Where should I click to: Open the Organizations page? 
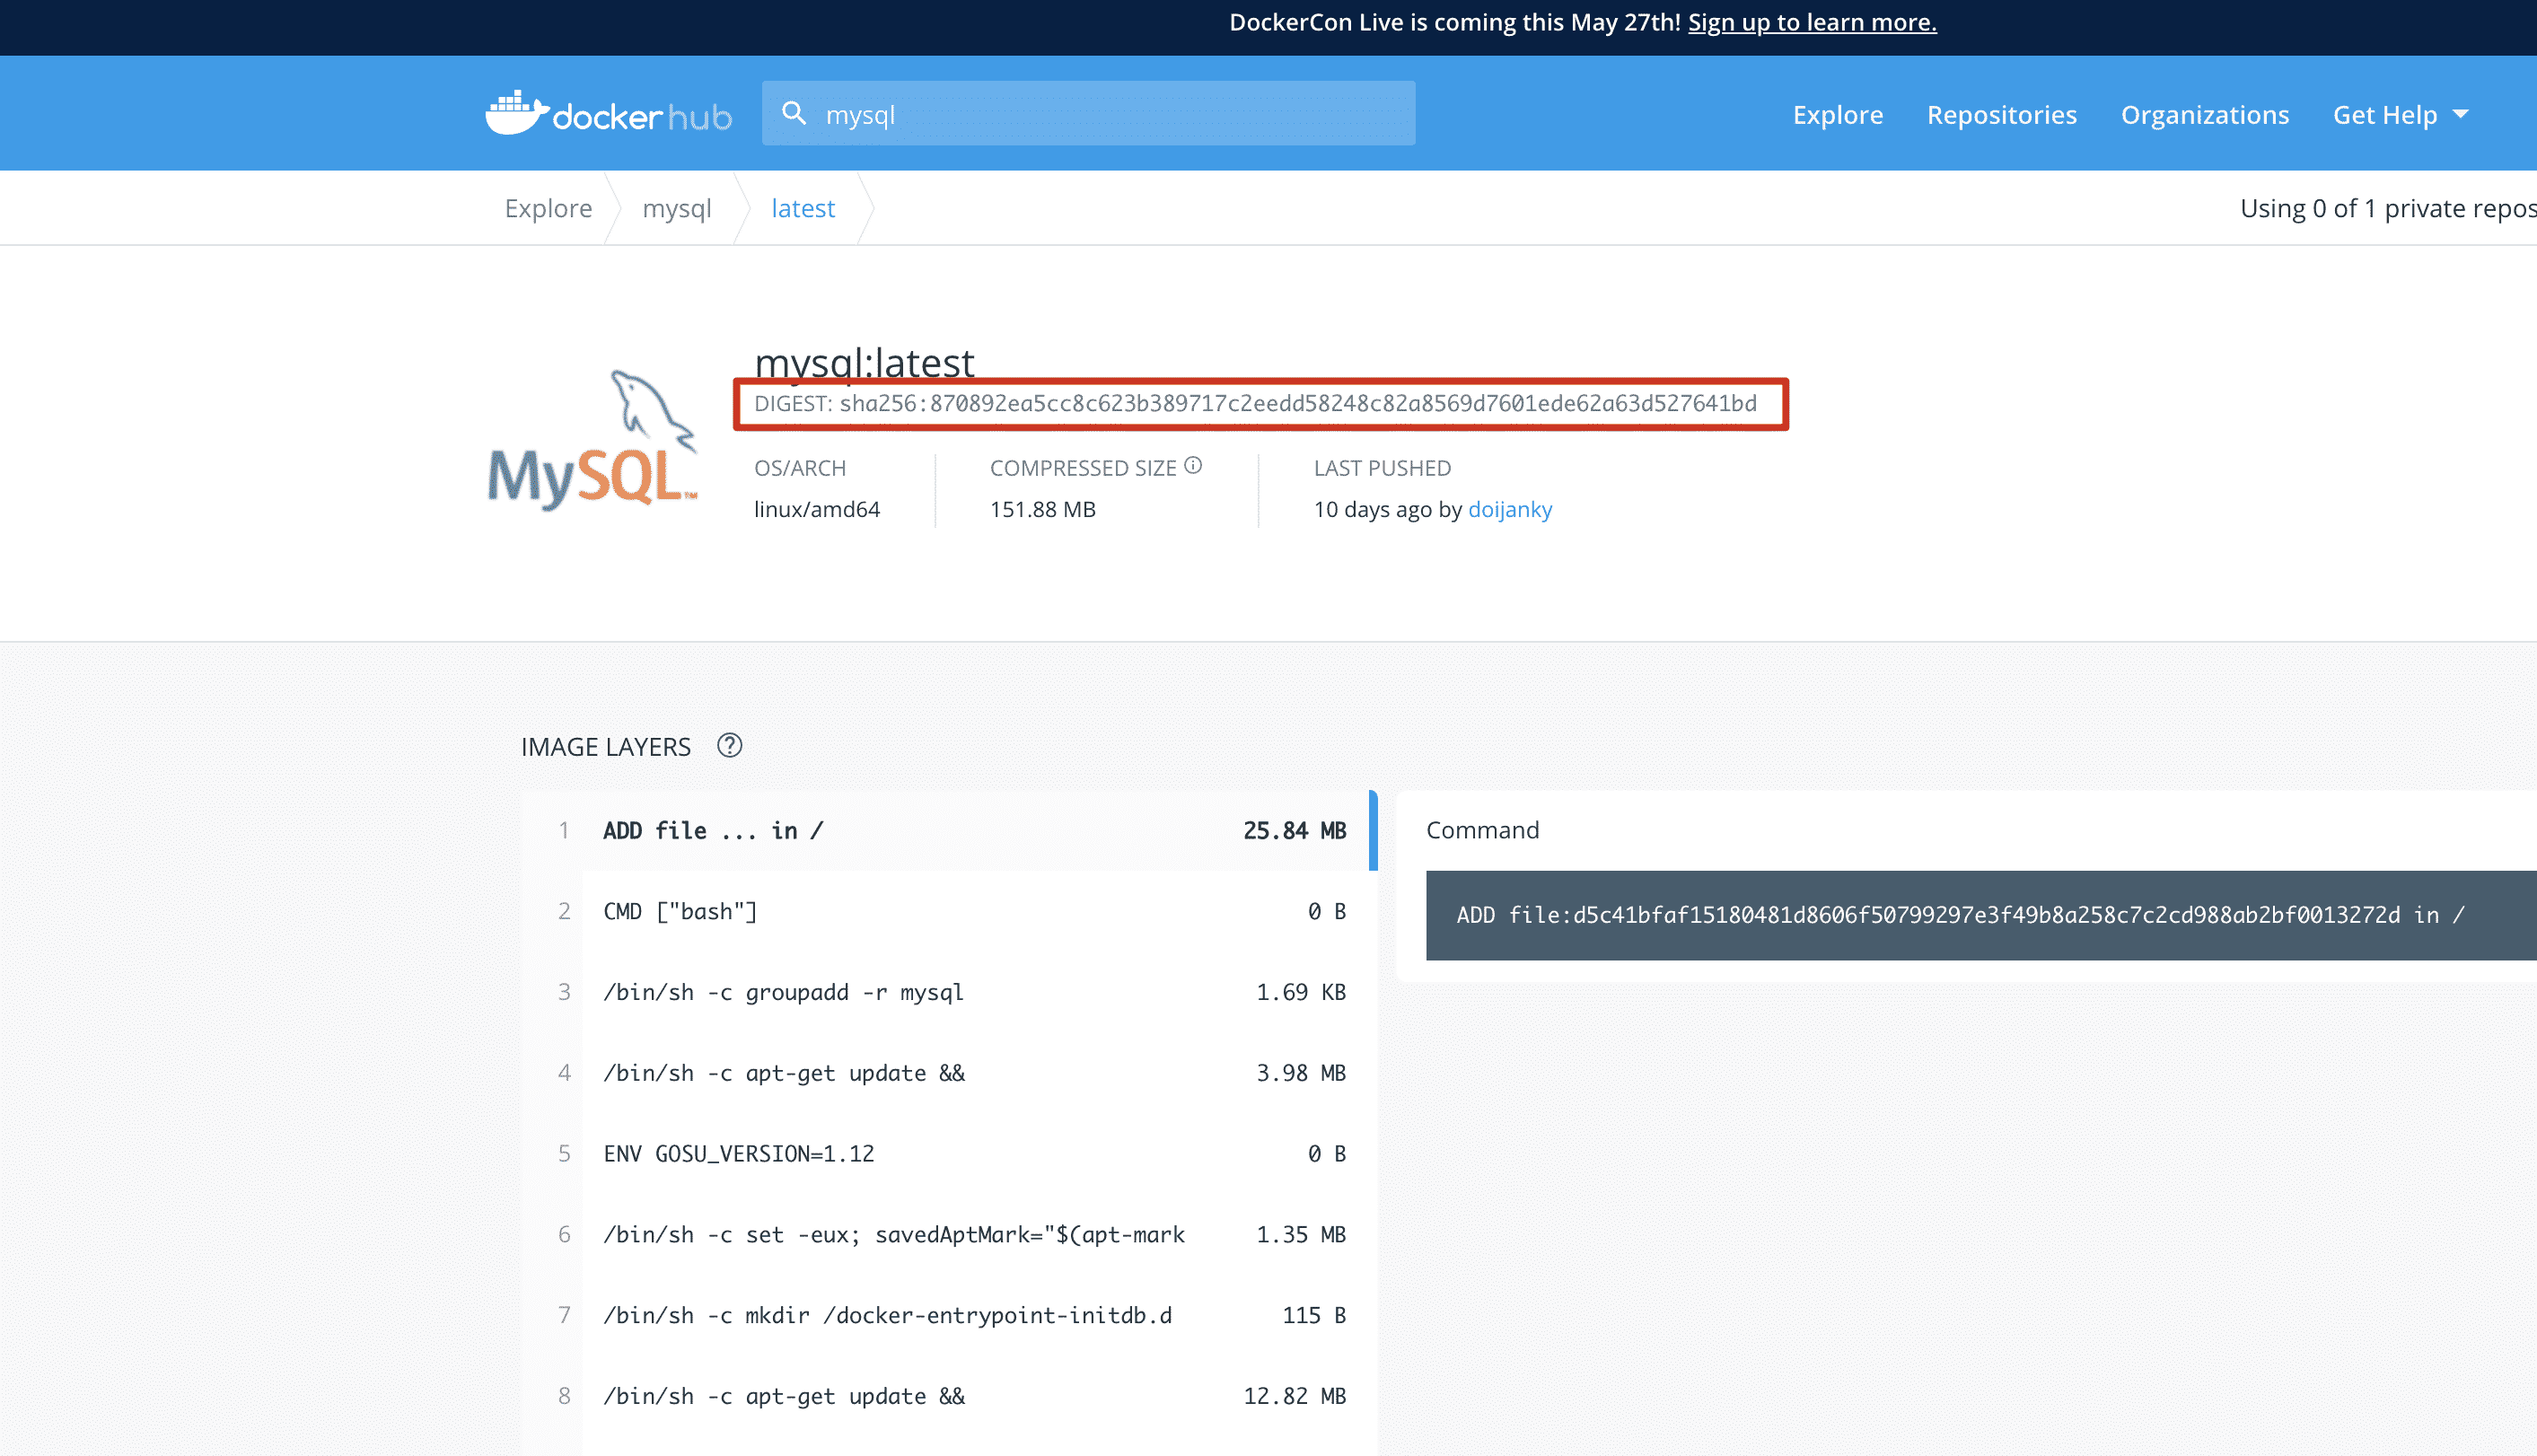pyautogui.click(x=2204, y=115)
